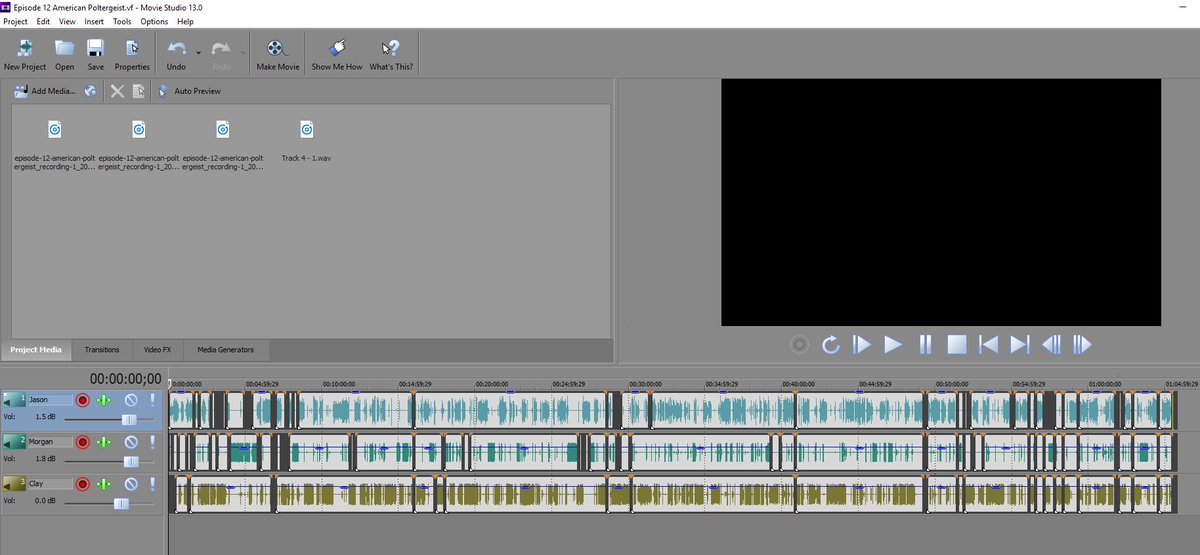
Task: Click the Morgan track name field
Action: 49,441
